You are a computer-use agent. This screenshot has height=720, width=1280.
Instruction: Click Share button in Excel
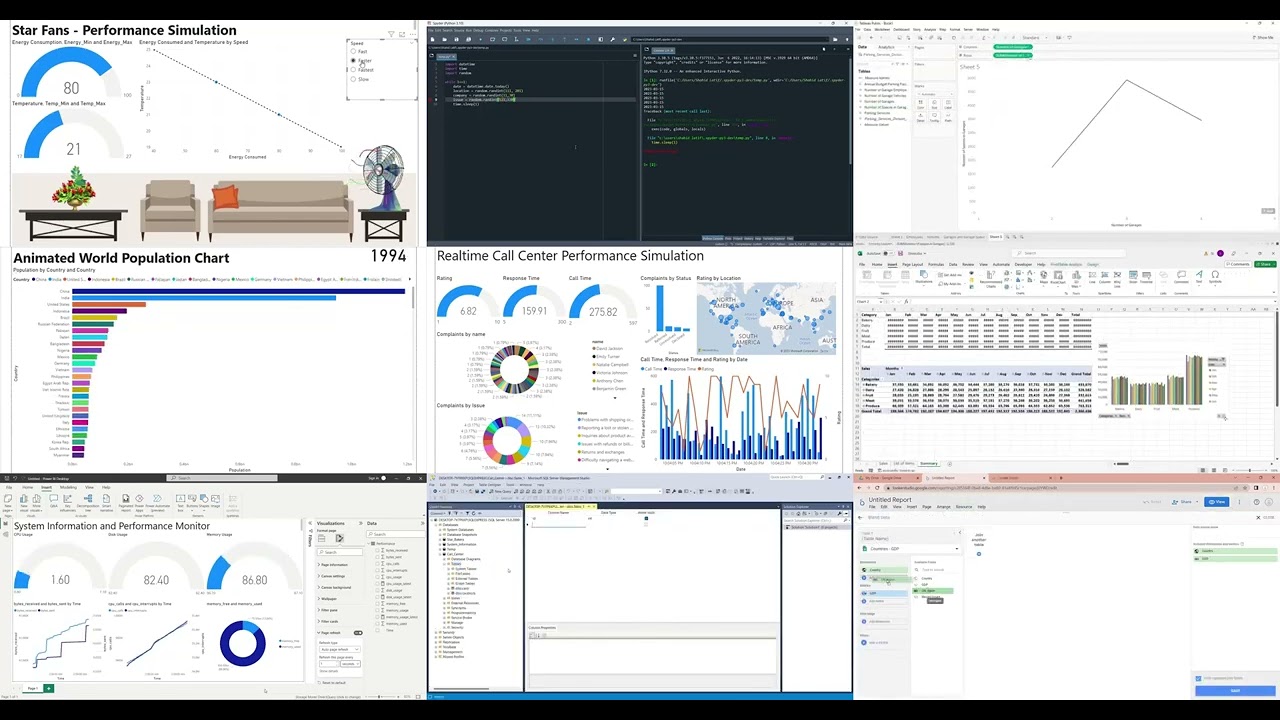tap(1266, 264)
